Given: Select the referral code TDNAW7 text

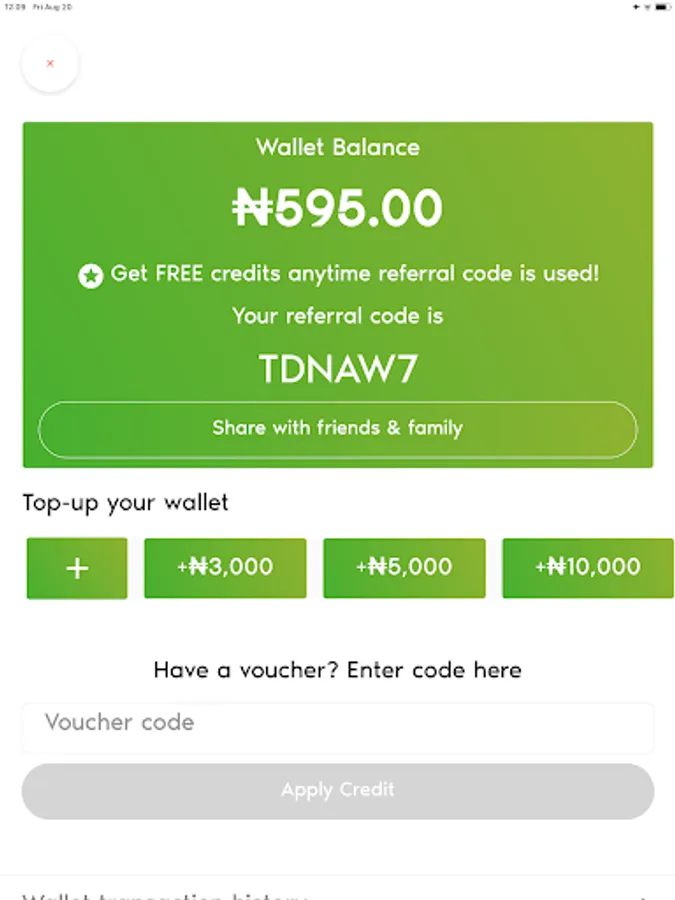Looking at the screenshot, I should (x=338, y=368).
